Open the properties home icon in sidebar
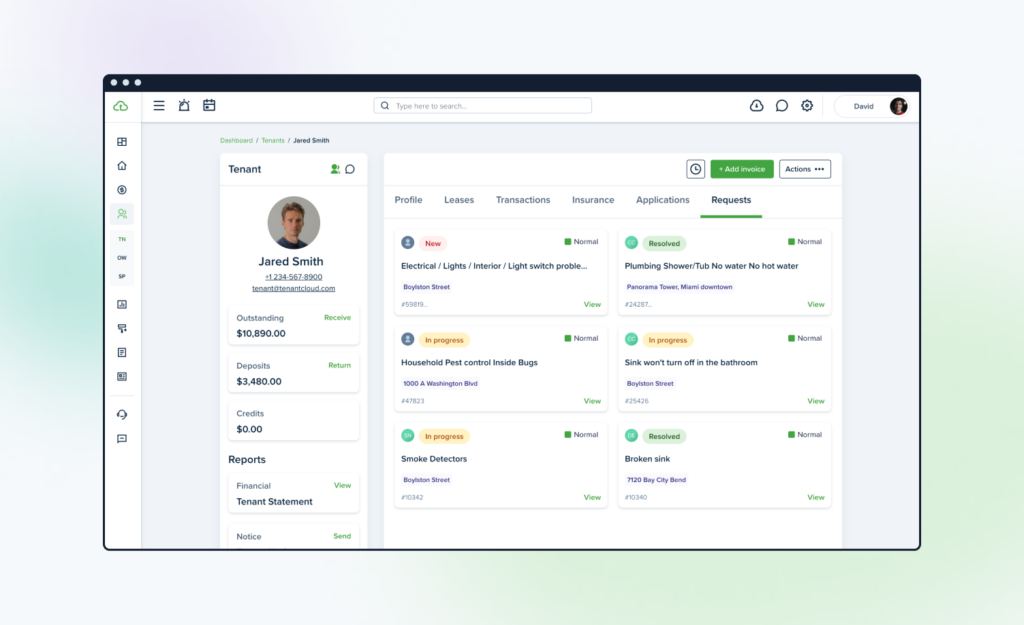Viewport: 1024px width, 625px height. click(x=122, y=166)
